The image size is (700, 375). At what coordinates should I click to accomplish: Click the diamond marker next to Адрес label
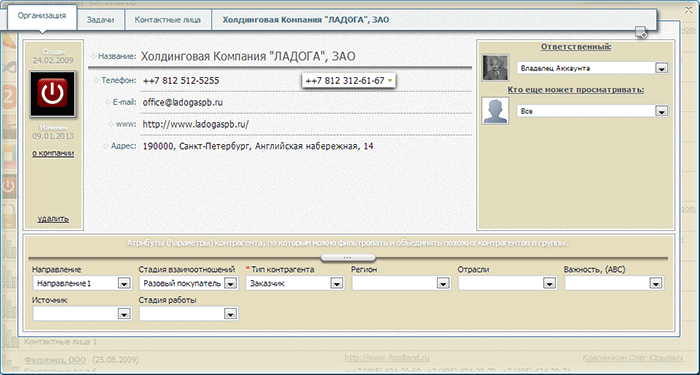point(105,146)
